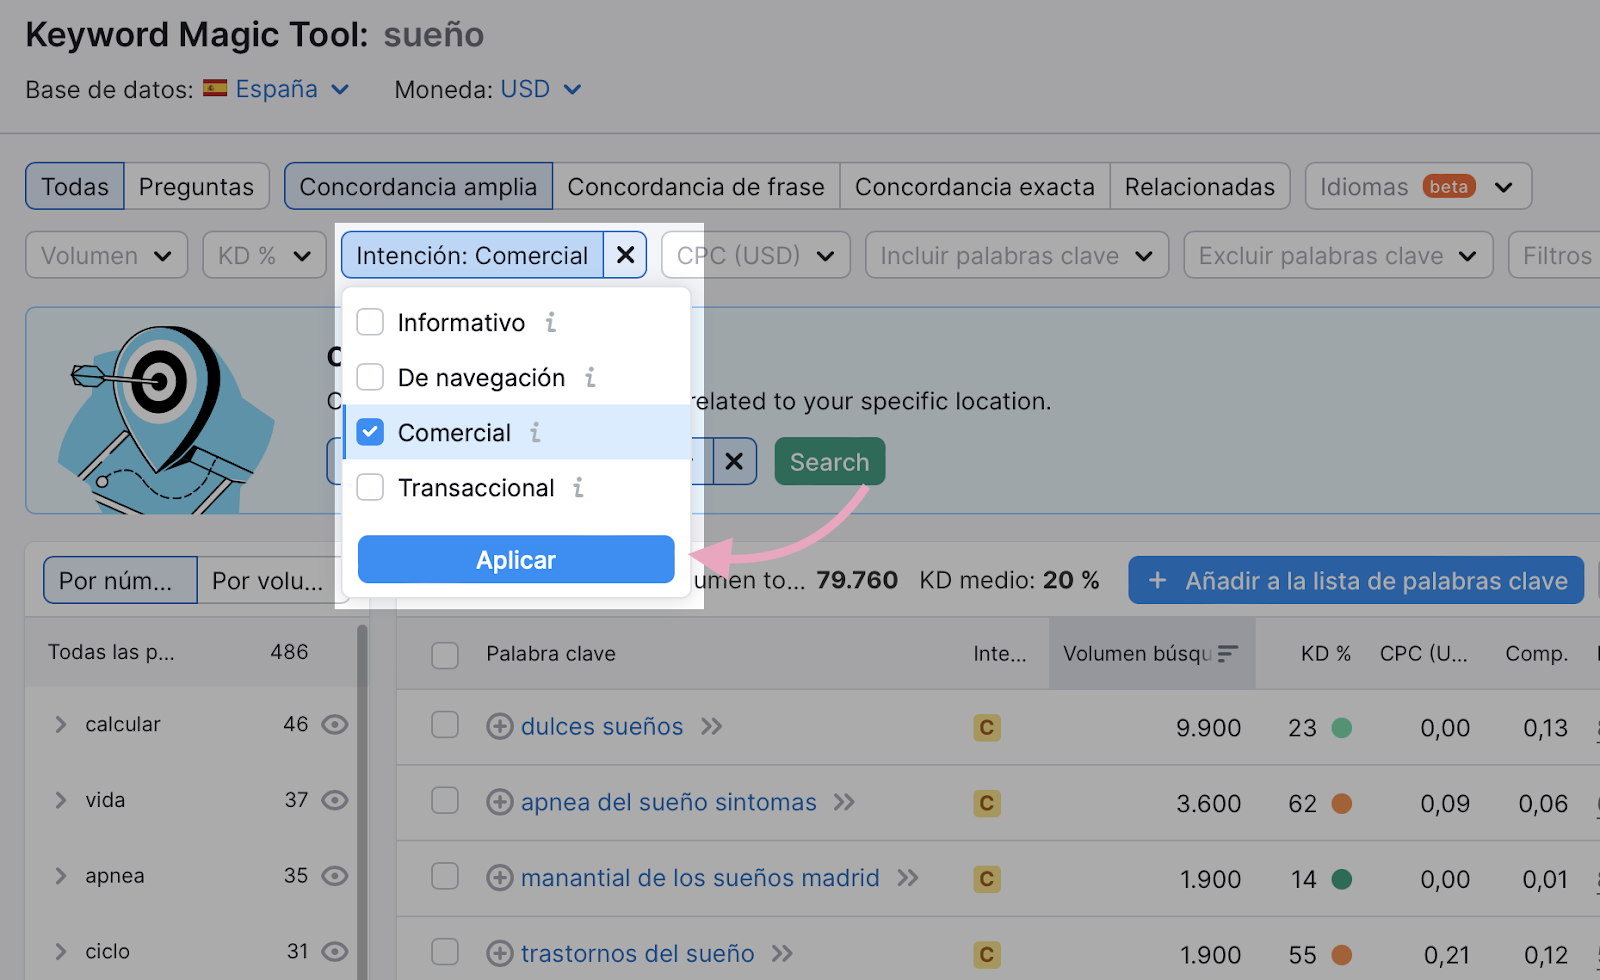Open the CPC (USD) filter dropdown
The height and width of the screenshot is (980, 1600).
pos(755,255)
